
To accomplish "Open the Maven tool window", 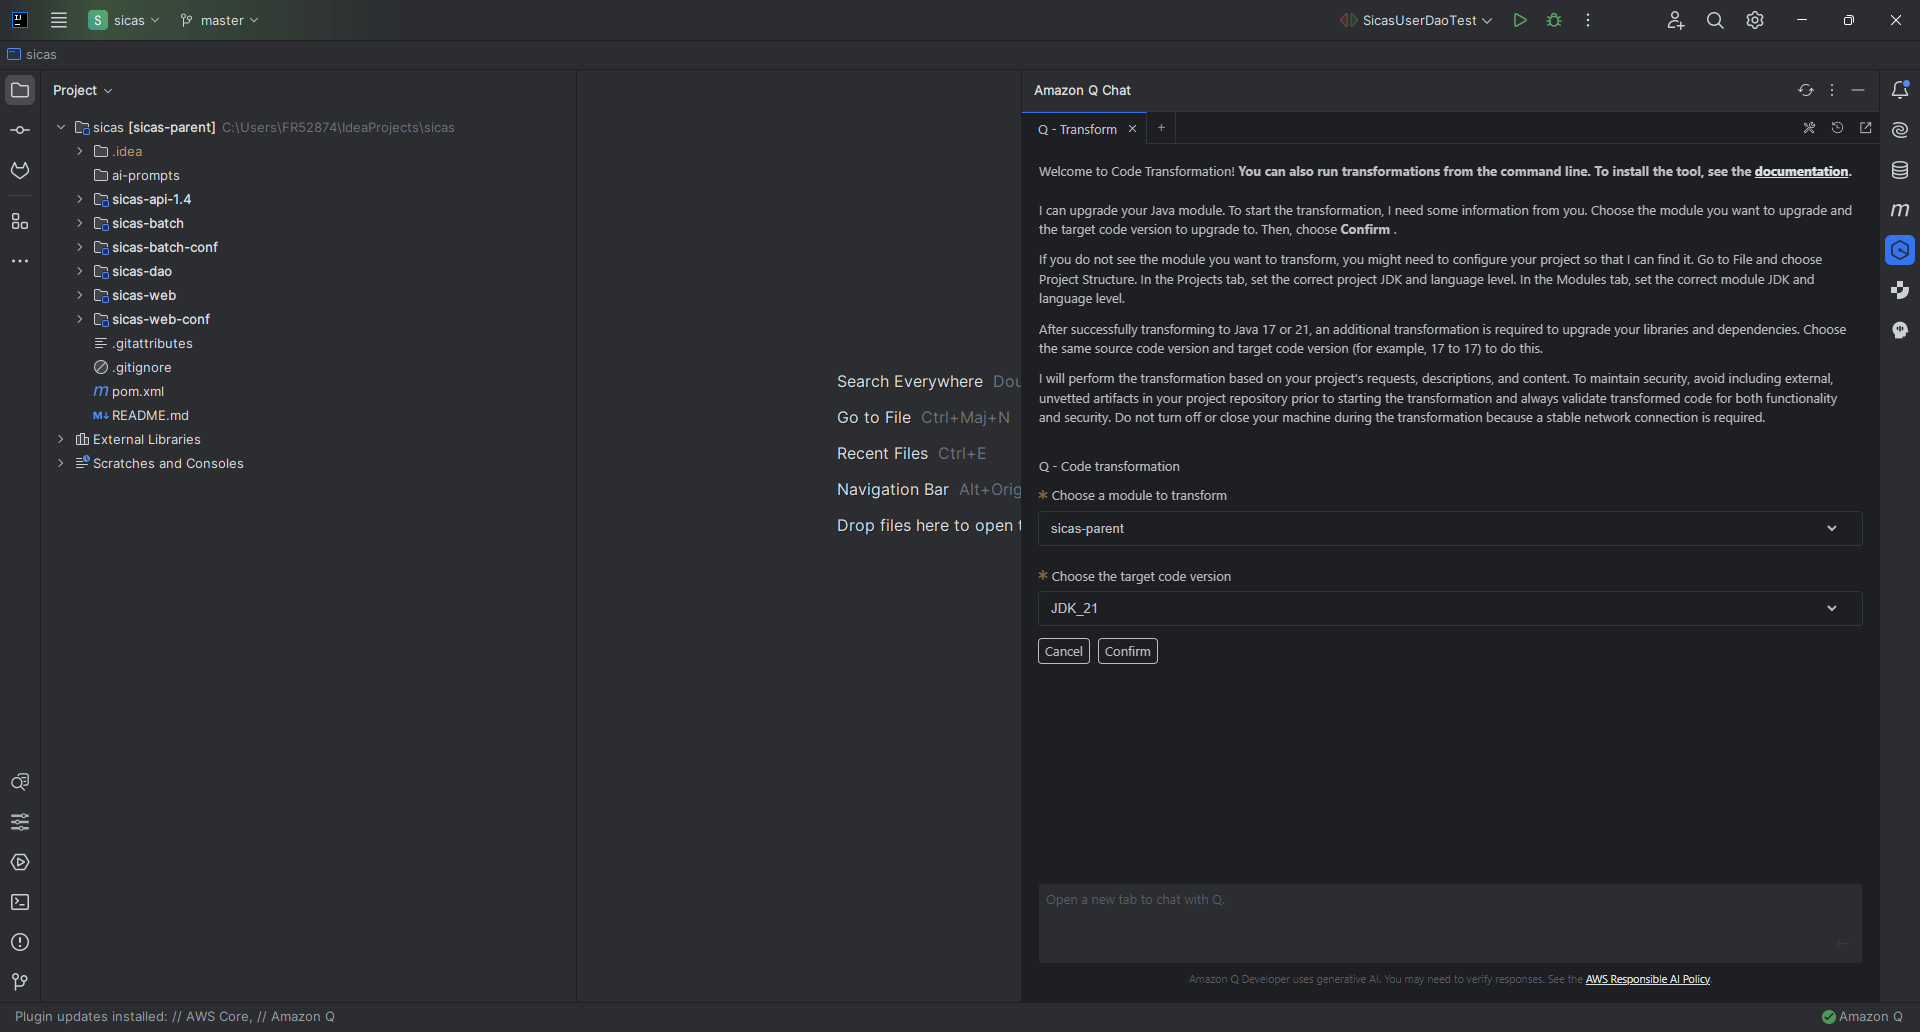I will pos(1900,210).
